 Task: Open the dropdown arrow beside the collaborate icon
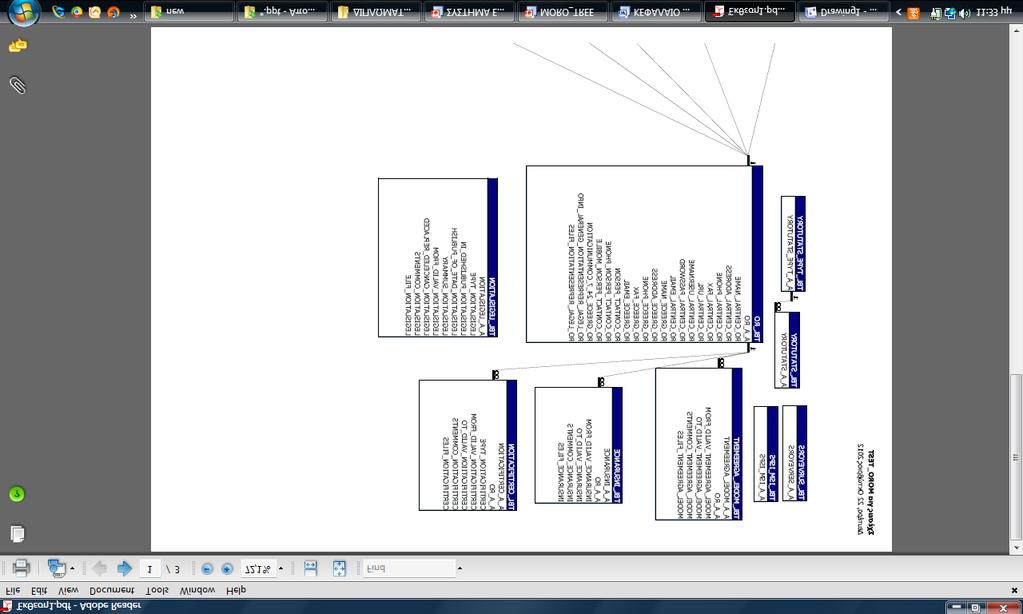coord(72,568)
